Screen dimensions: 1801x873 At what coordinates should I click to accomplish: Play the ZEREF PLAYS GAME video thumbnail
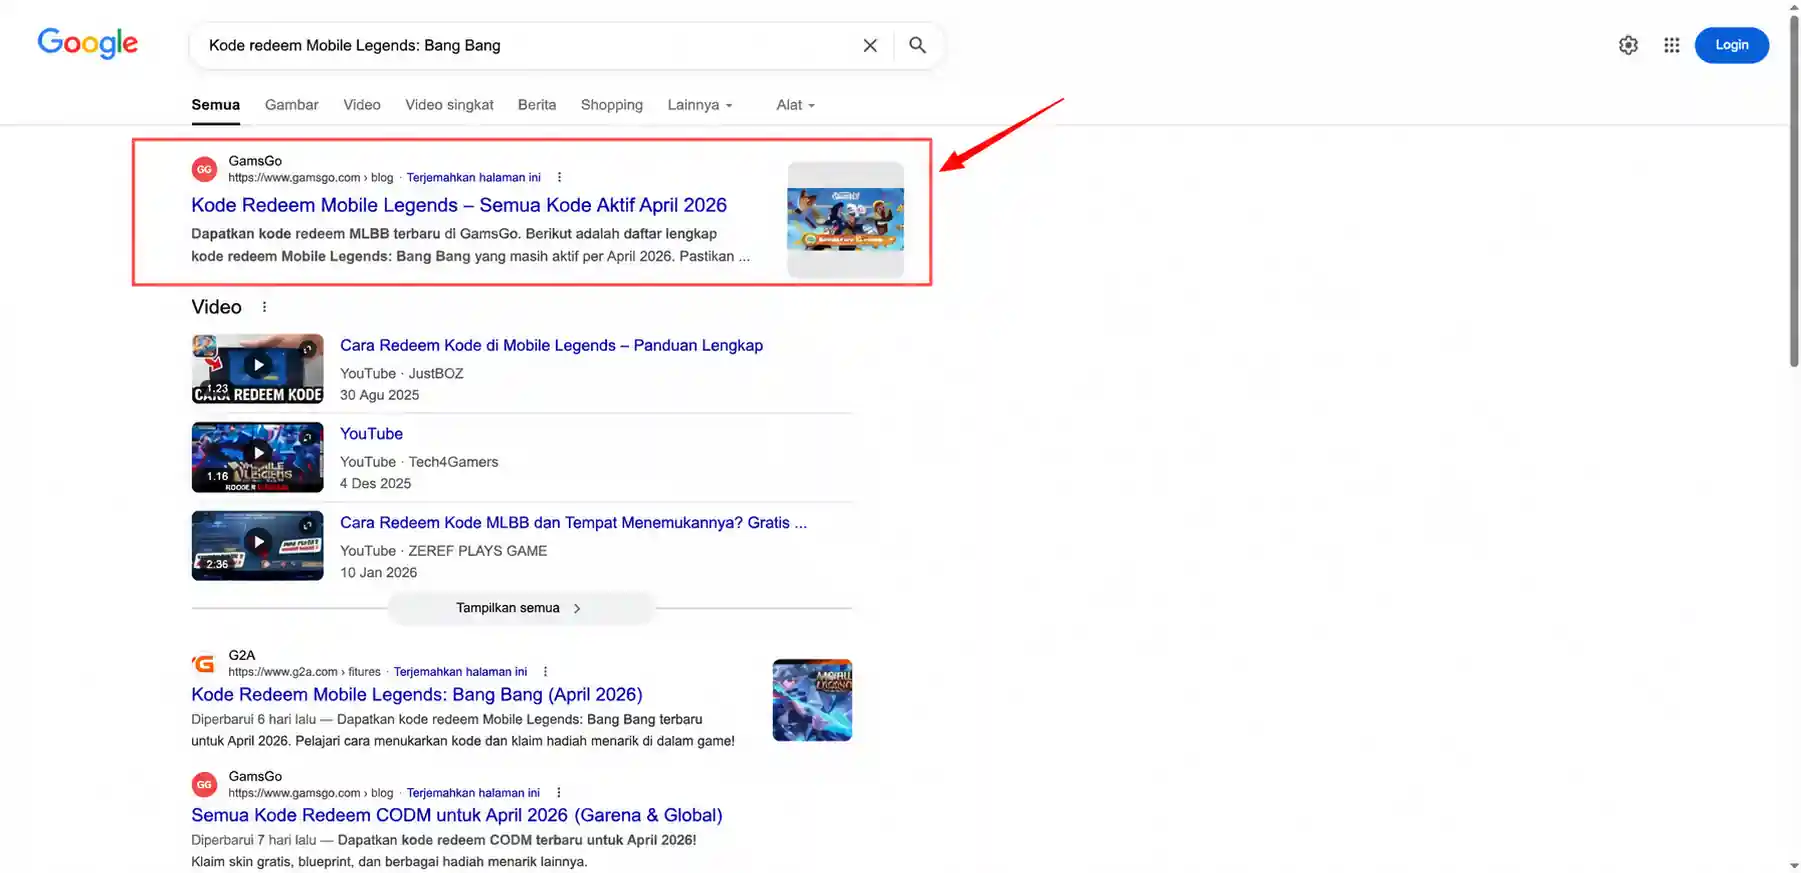(x=257, y=546)
